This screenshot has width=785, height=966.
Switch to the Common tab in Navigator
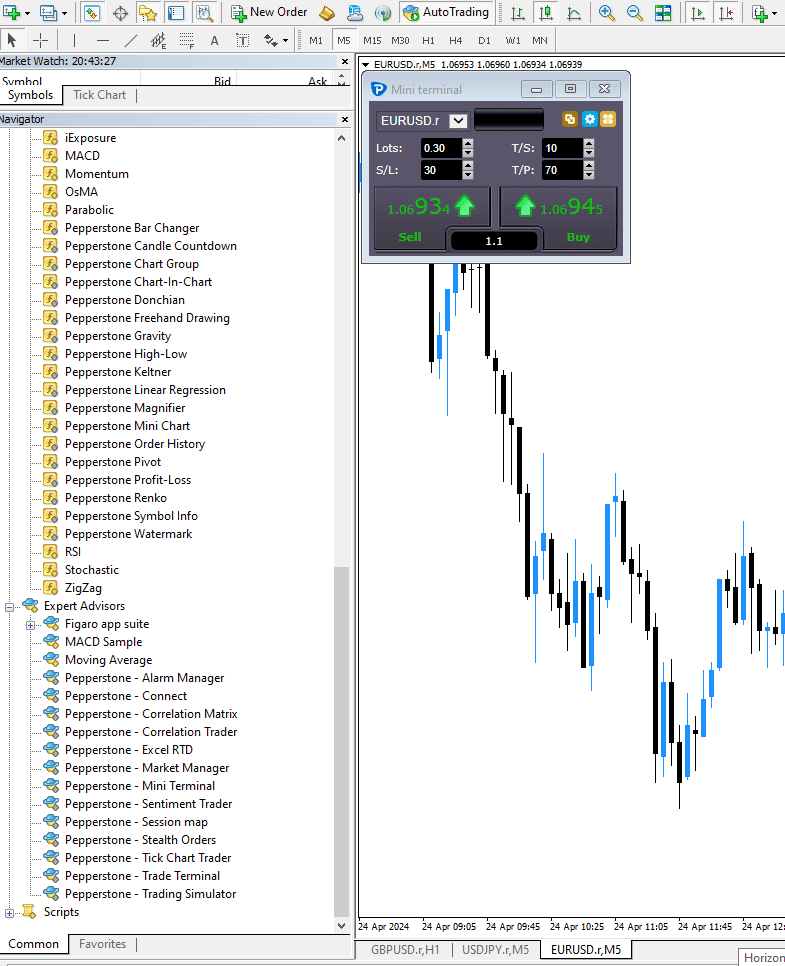pos(33,944)
